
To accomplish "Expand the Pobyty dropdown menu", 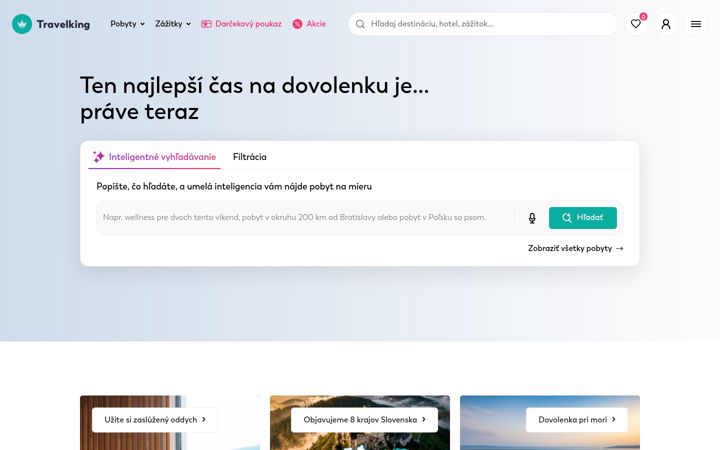I will tap(127, 24).
